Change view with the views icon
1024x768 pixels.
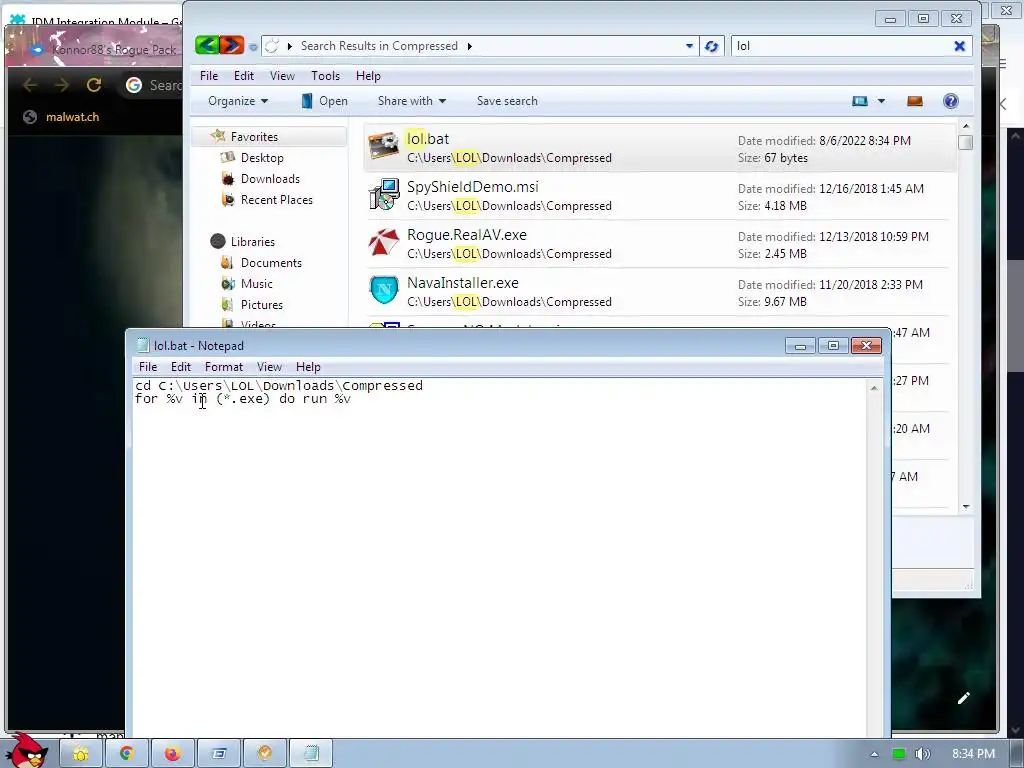(x=860, y=101)
